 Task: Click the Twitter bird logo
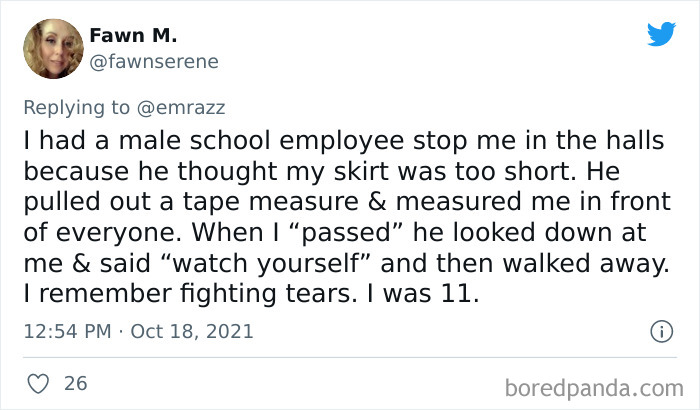click(661, 35)
